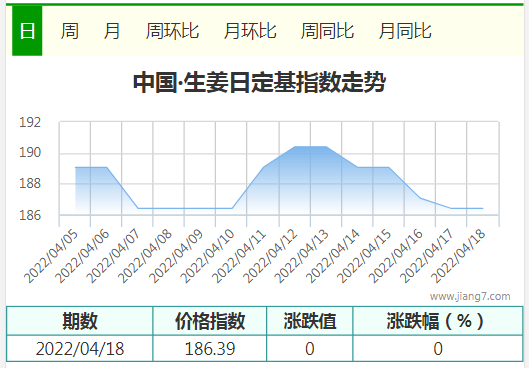Click the chart title 中国·生姜日定基指数走势

tap(259, 82)
